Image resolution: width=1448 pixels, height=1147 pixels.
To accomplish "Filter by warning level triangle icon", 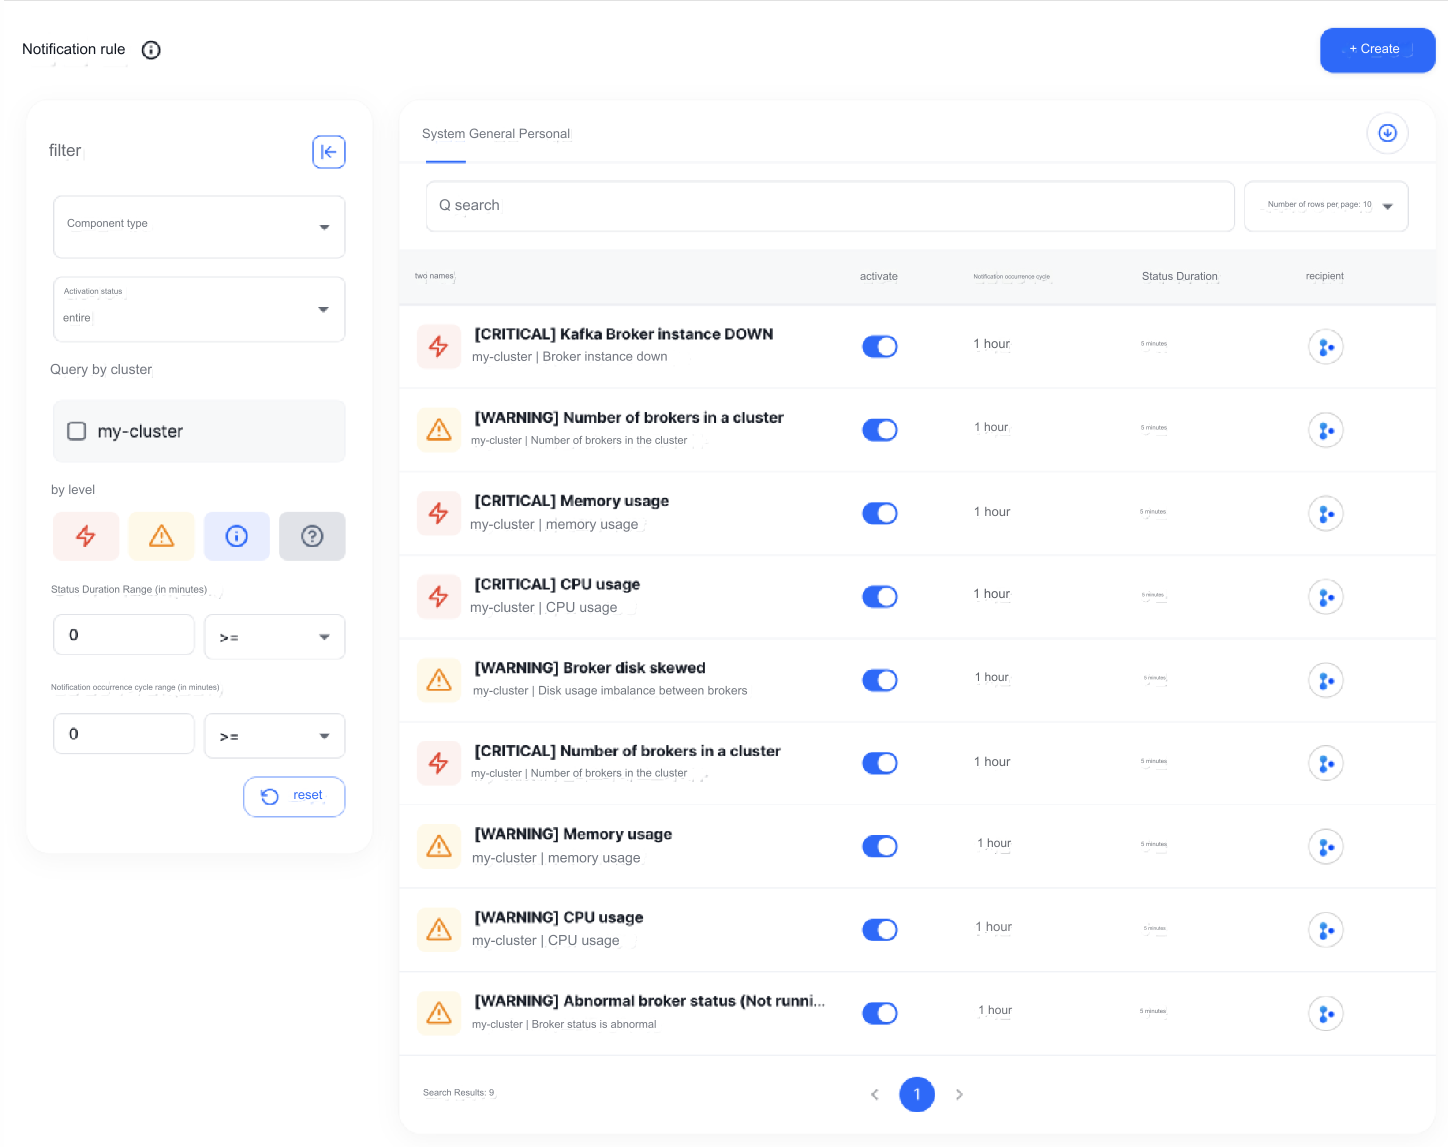I will 161,536.
